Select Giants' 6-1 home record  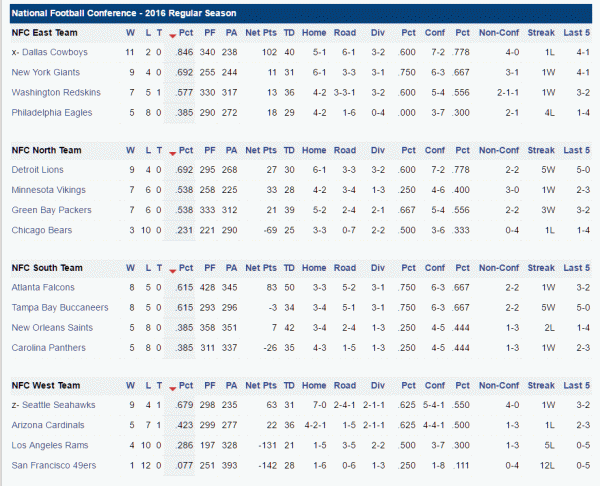pos(319,72)
